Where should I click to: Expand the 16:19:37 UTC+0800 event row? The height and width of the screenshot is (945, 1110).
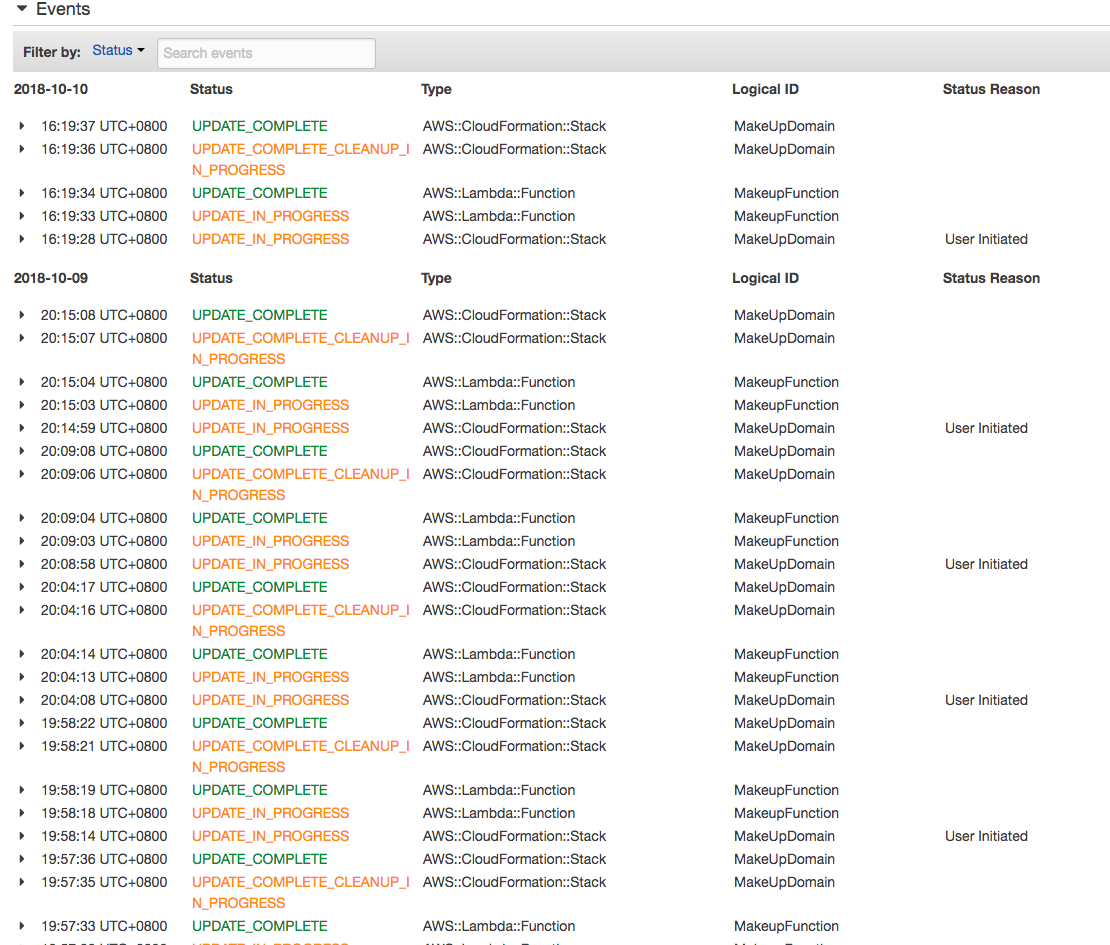pyautogui.click(x=21, y=126)
